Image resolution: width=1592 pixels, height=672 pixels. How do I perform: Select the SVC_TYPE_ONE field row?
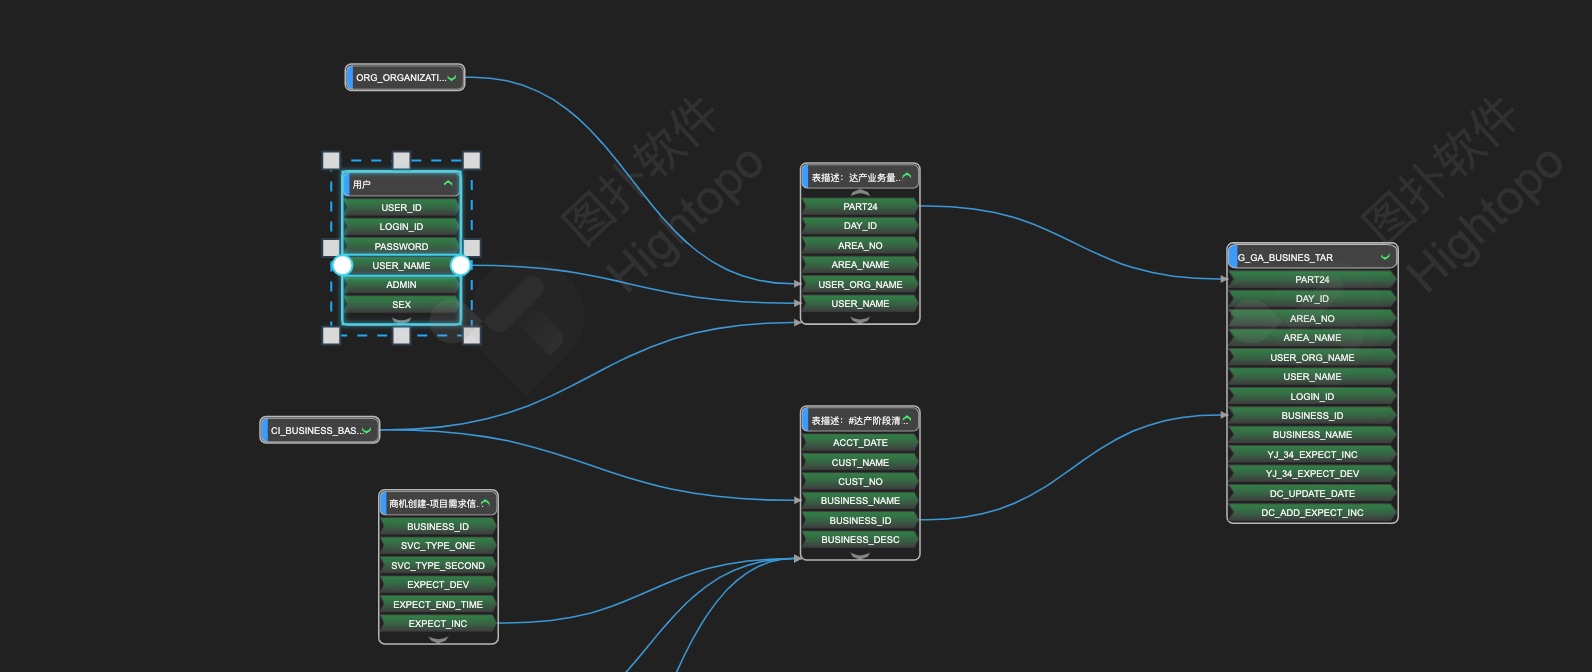pyautogui.click(x=438, y=546)
